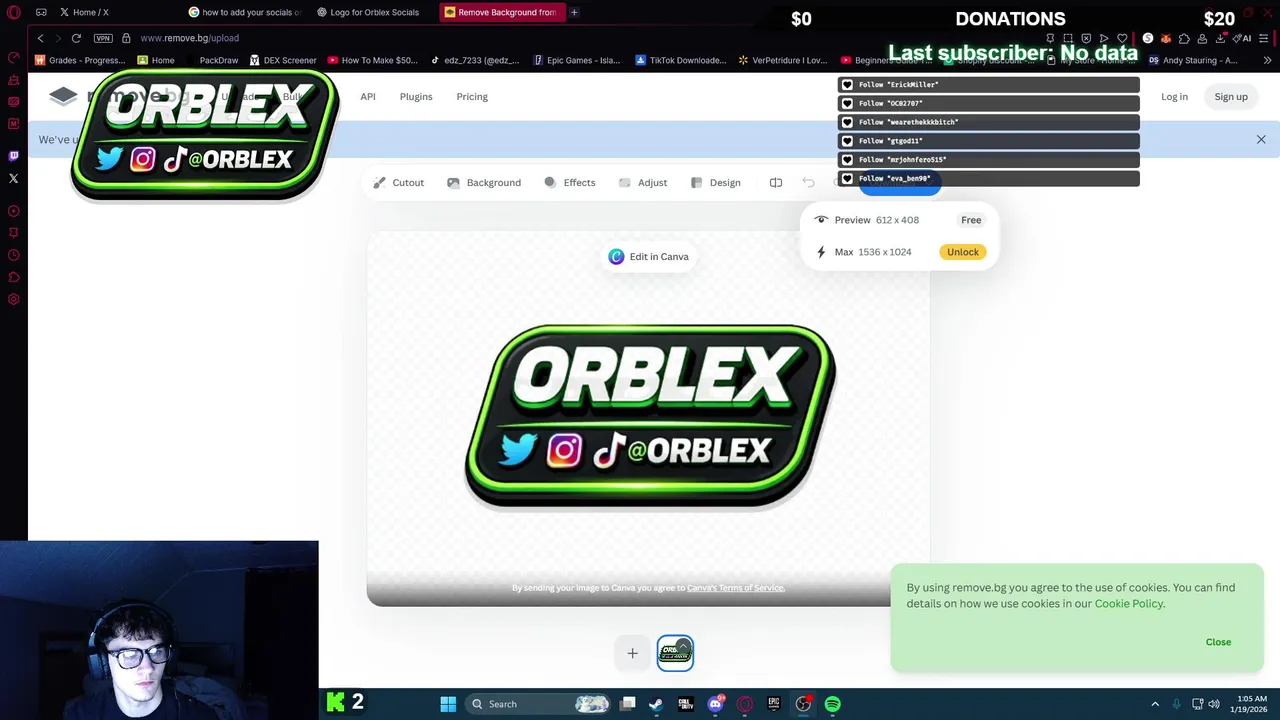Viewport: 1280px width, 720px height.
Task: Open Call of Duty from the taskbar
Action: pos(685,704)
